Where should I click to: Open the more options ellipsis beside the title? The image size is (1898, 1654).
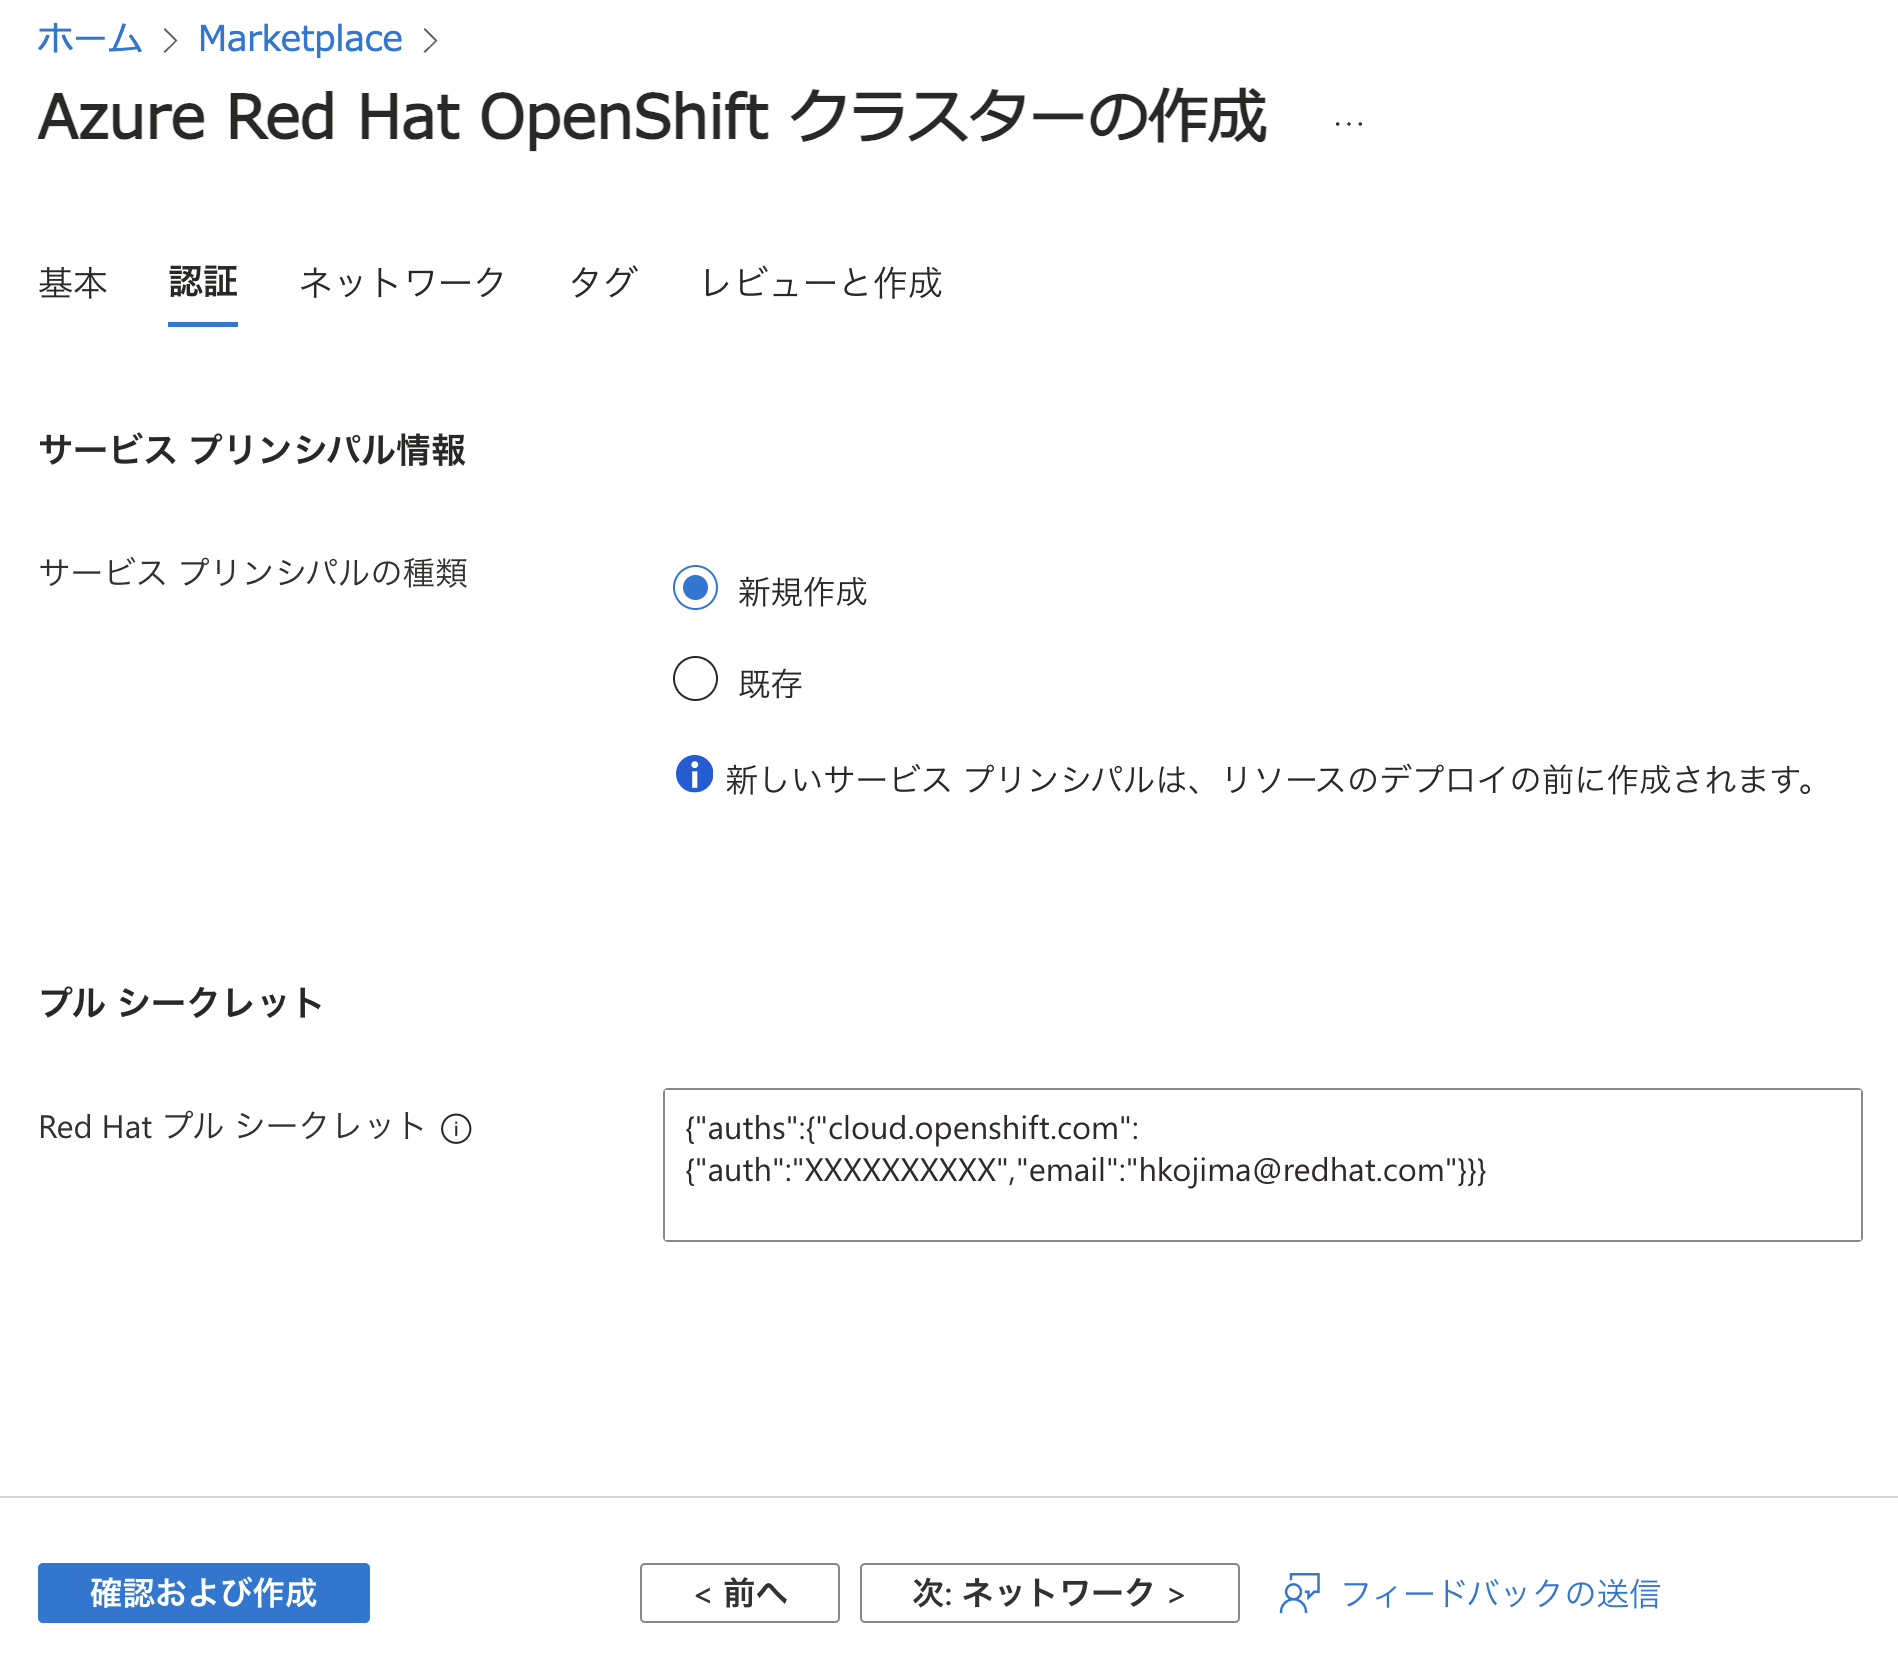(x=1348, y=124)
